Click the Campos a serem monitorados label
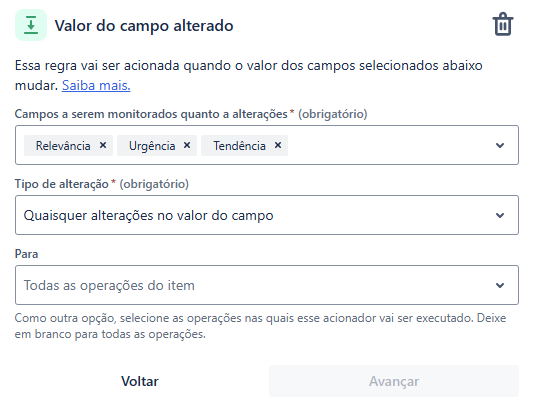The image size is (535, 406). (x=151, y=114)
